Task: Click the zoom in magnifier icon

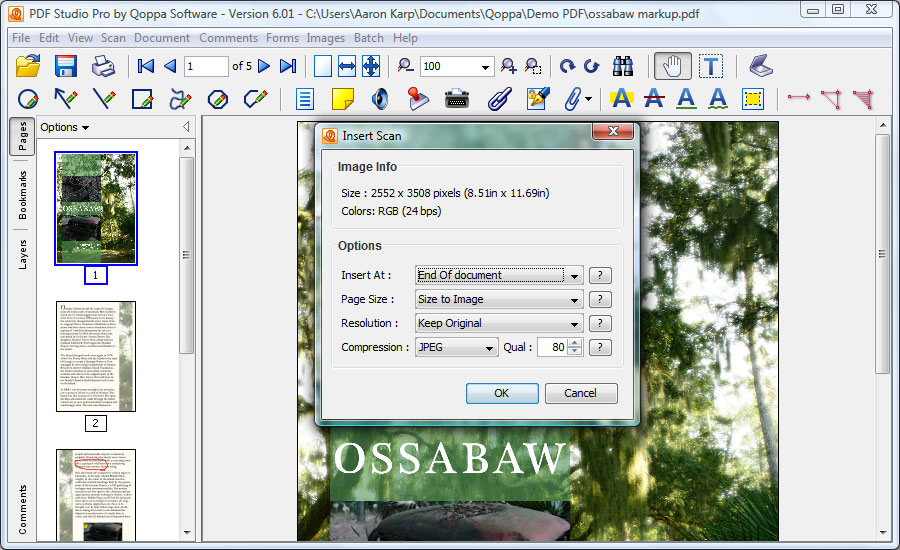Action: pos(508,66)
